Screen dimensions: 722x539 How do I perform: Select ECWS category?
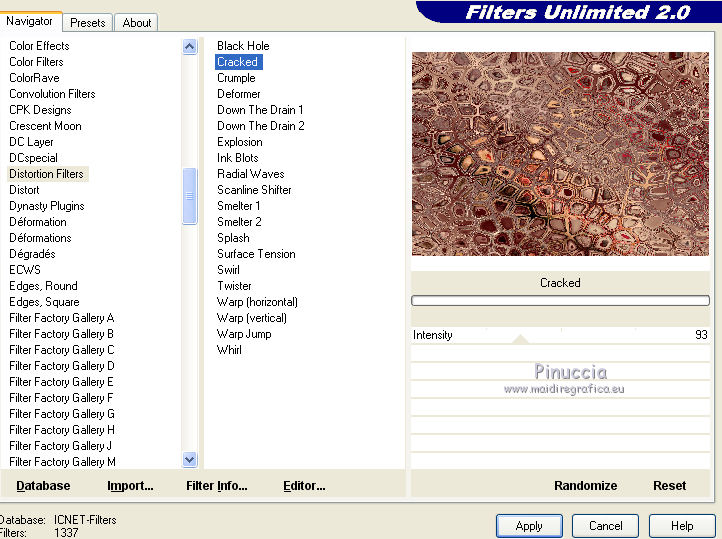pyautogui.click(x=25, y=270)
